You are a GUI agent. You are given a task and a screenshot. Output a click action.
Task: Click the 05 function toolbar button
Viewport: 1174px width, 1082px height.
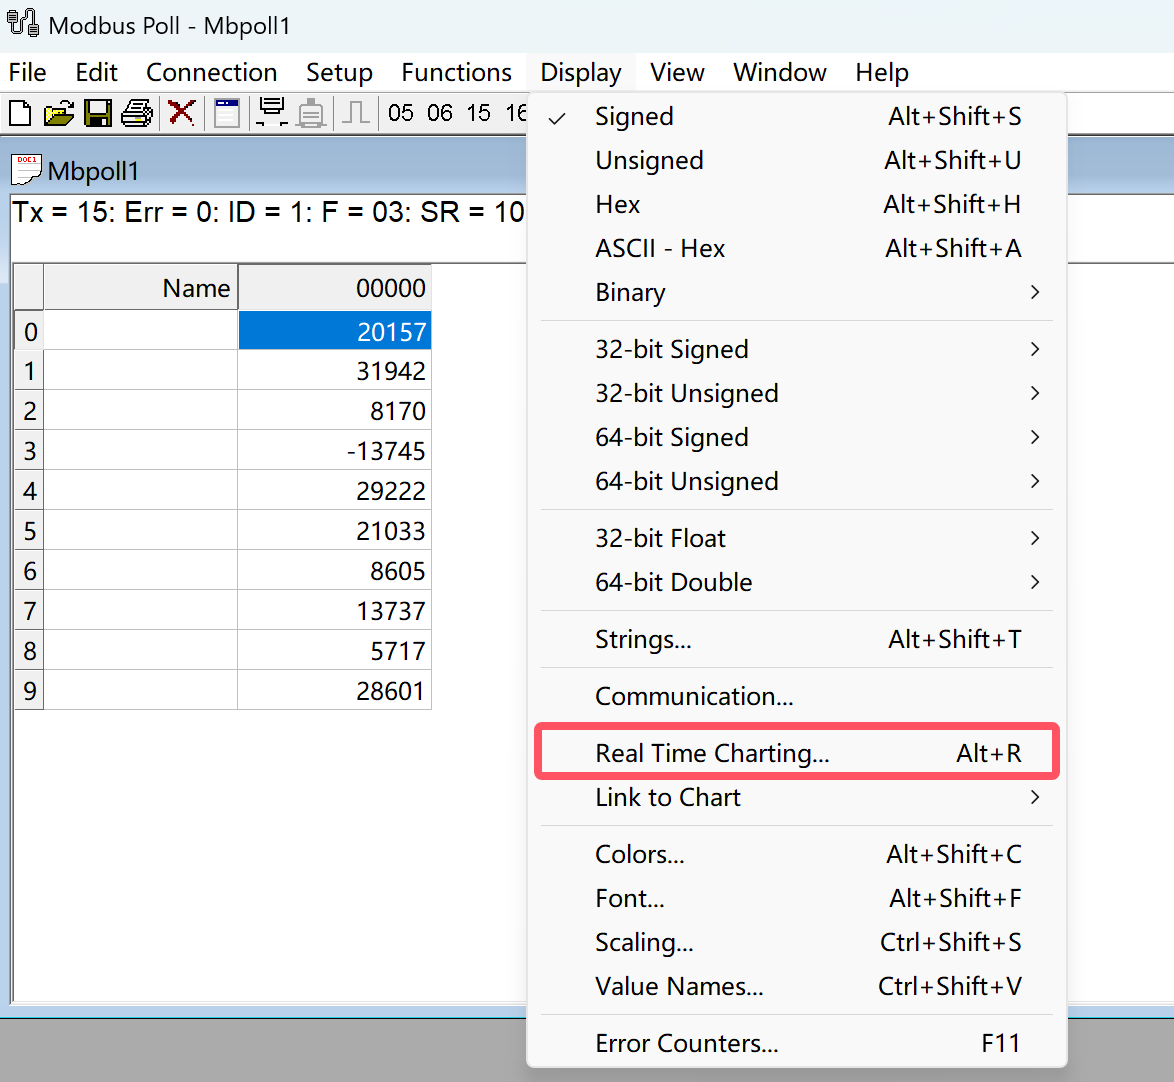pyautogui.click(x=401, y=113)
